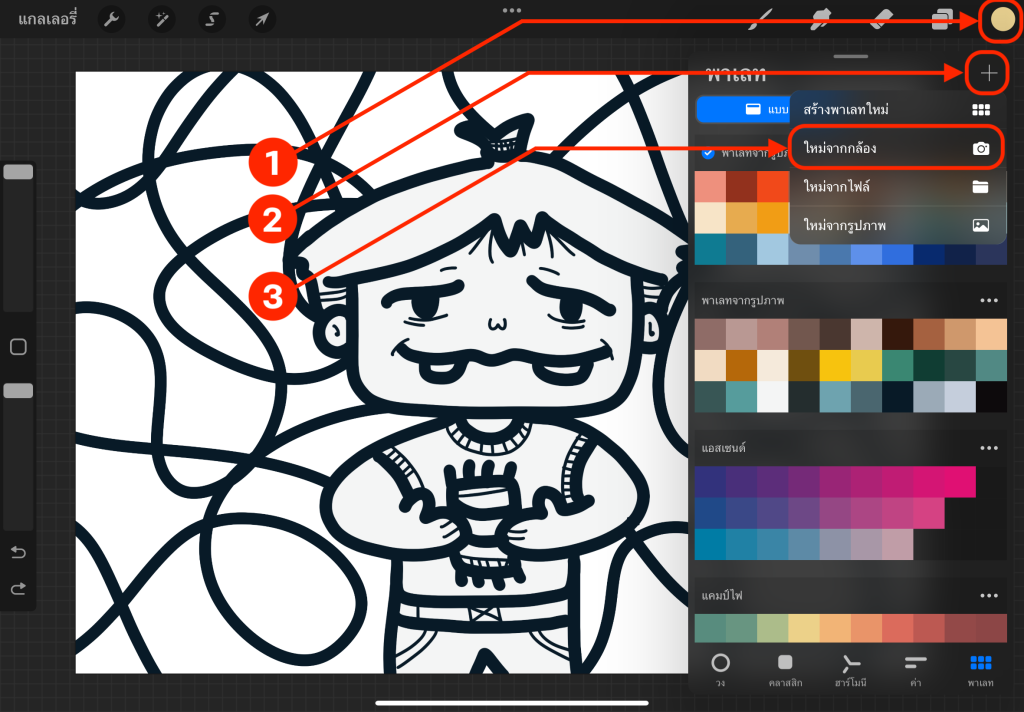Screen dimensions: 1024x712
Task: Toggle the default palette checkmark
Action: [x=708, y=153]
